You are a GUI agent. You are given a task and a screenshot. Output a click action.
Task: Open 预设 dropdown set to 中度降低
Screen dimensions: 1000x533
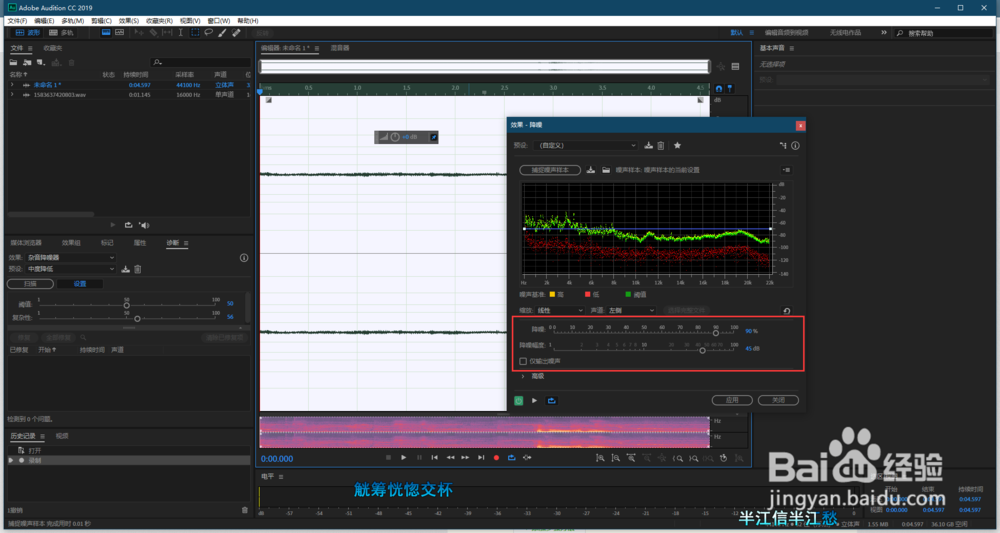pyautogui.click(x=71, y=269)
